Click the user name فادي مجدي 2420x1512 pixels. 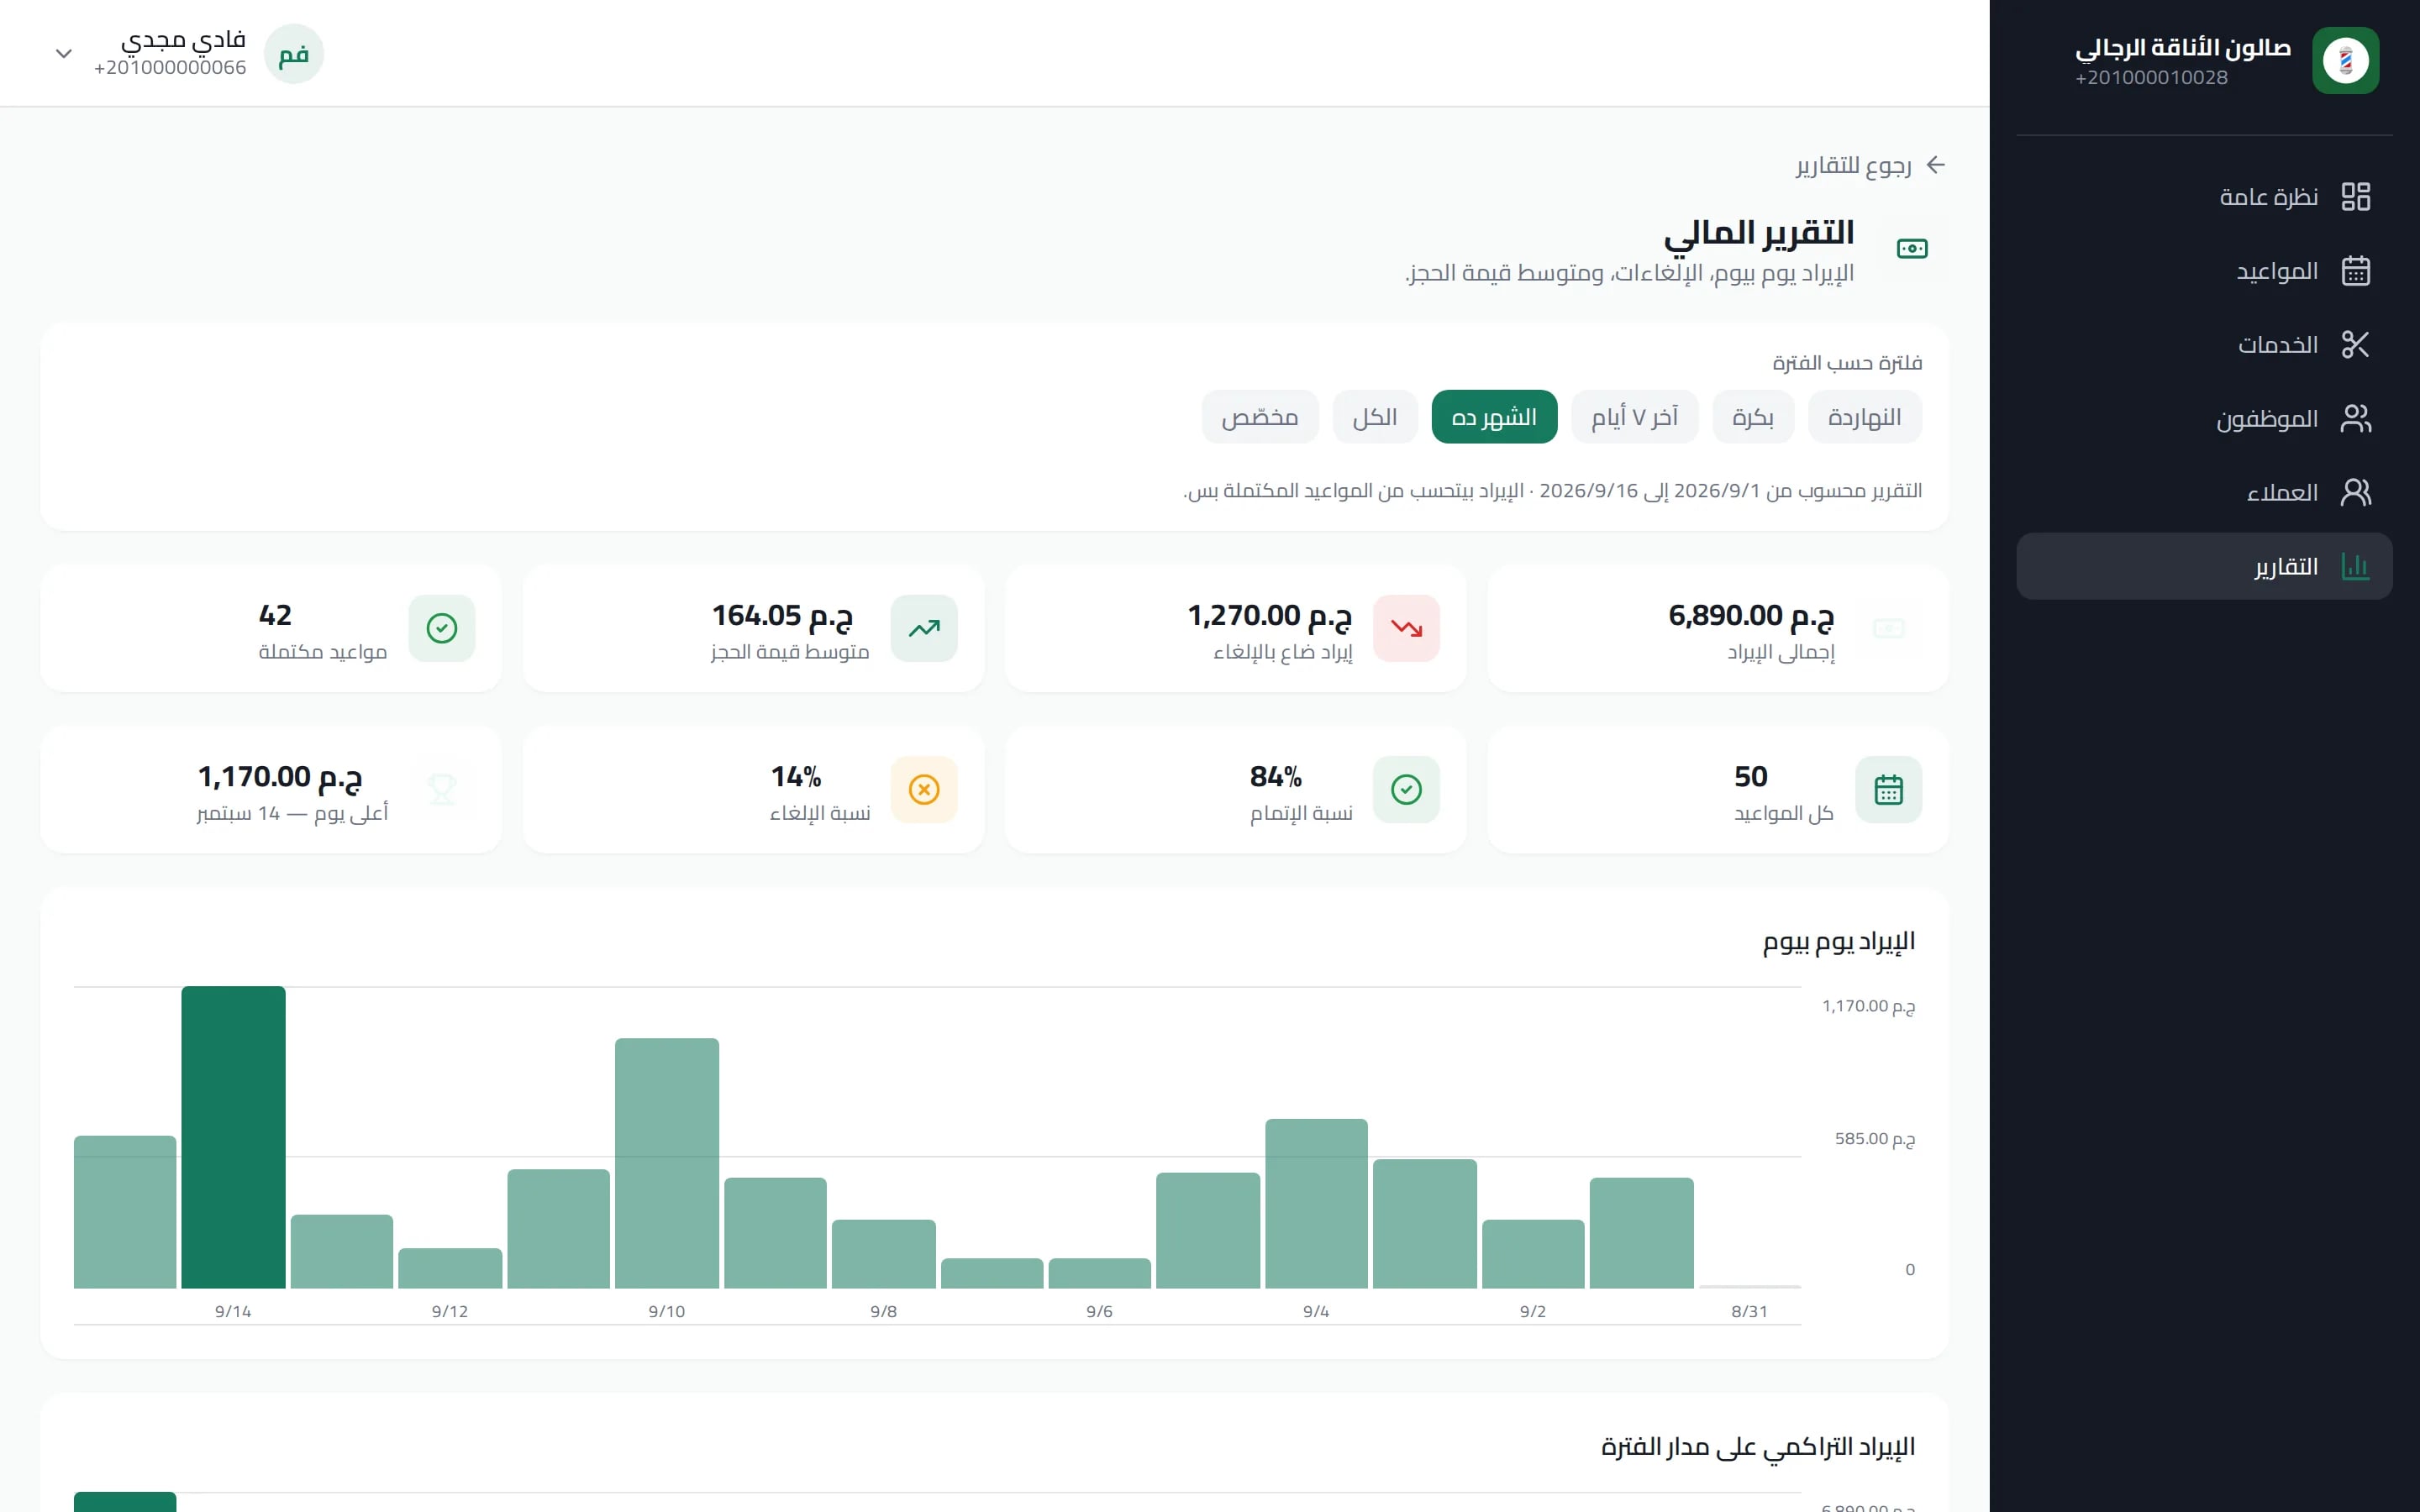pos(183,40)
